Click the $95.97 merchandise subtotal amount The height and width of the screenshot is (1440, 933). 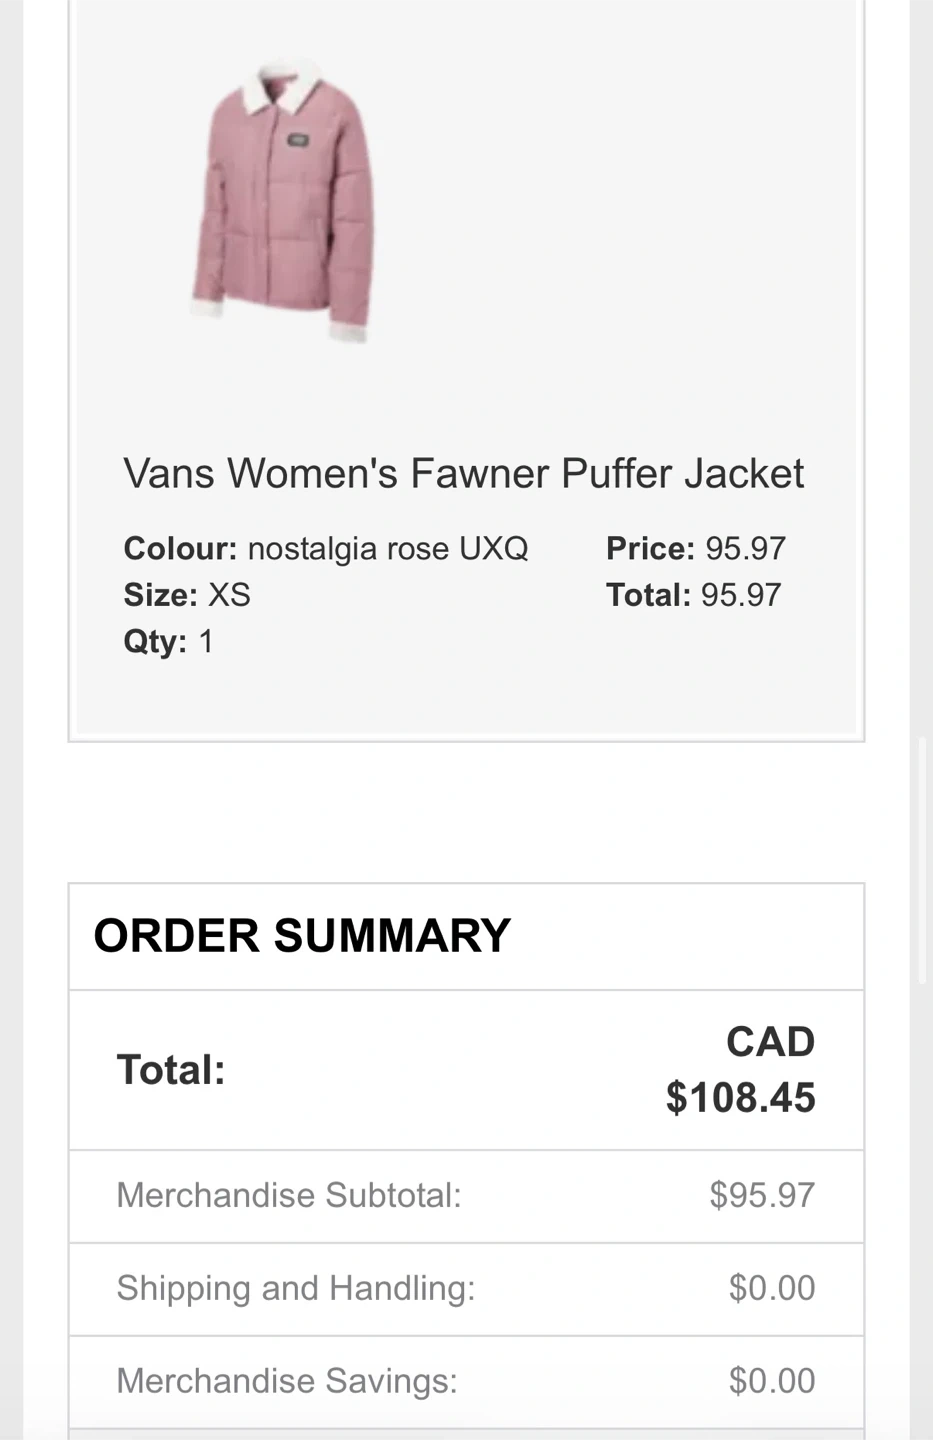(762, 1195)
